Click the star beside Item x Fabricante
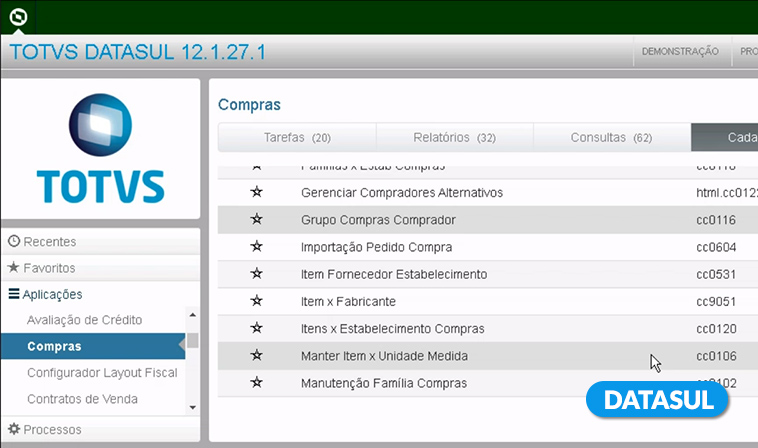 [256, 301]
